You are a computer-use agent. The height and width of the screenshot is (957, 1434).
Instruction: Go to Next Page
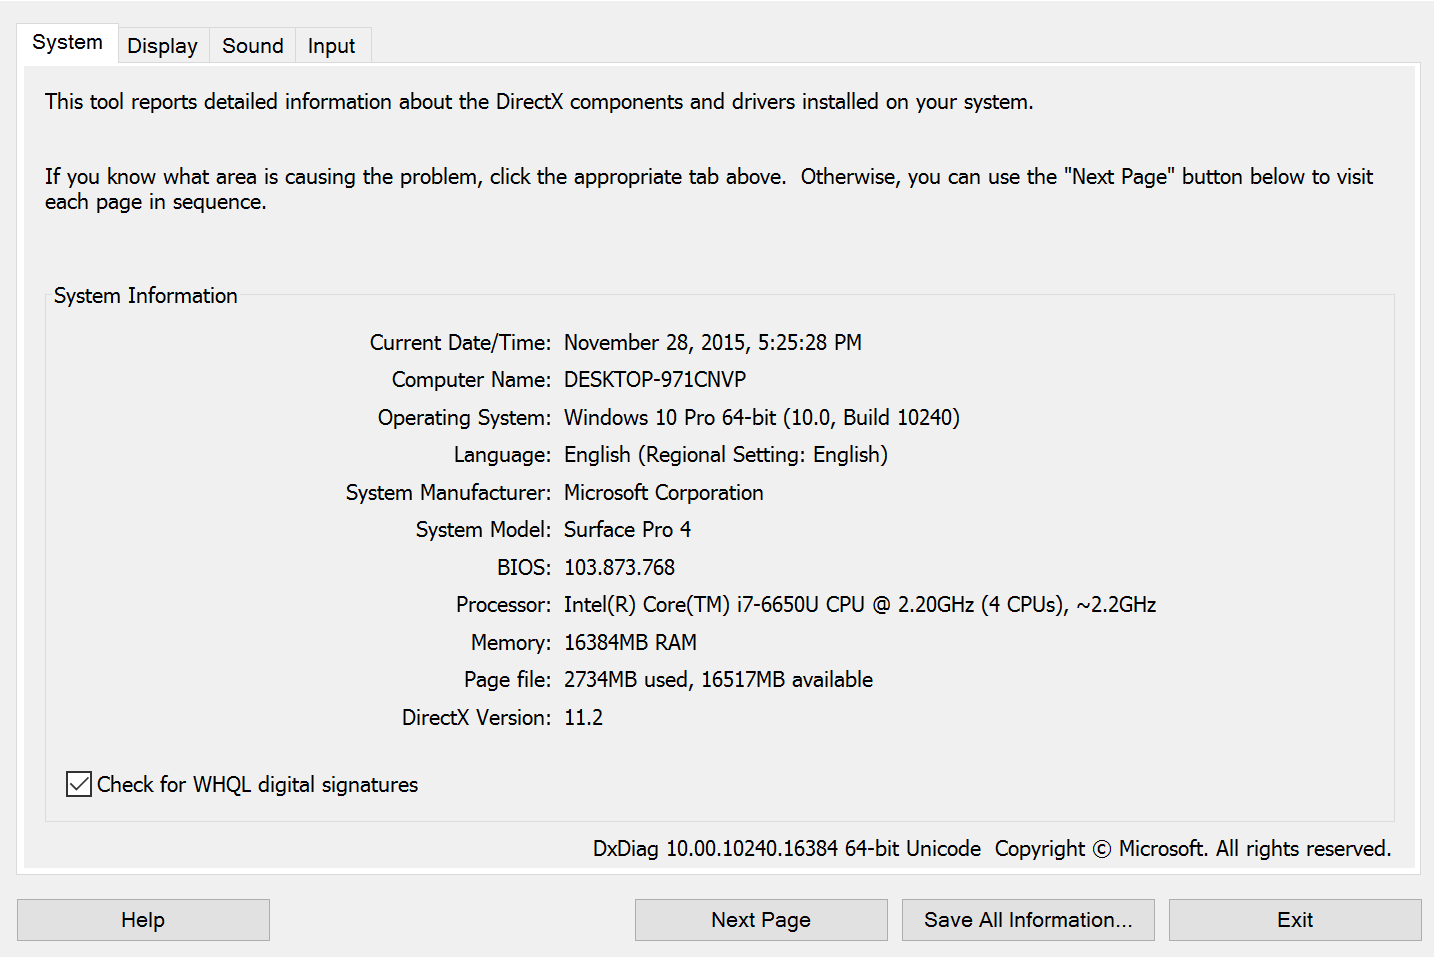(761, 920)
